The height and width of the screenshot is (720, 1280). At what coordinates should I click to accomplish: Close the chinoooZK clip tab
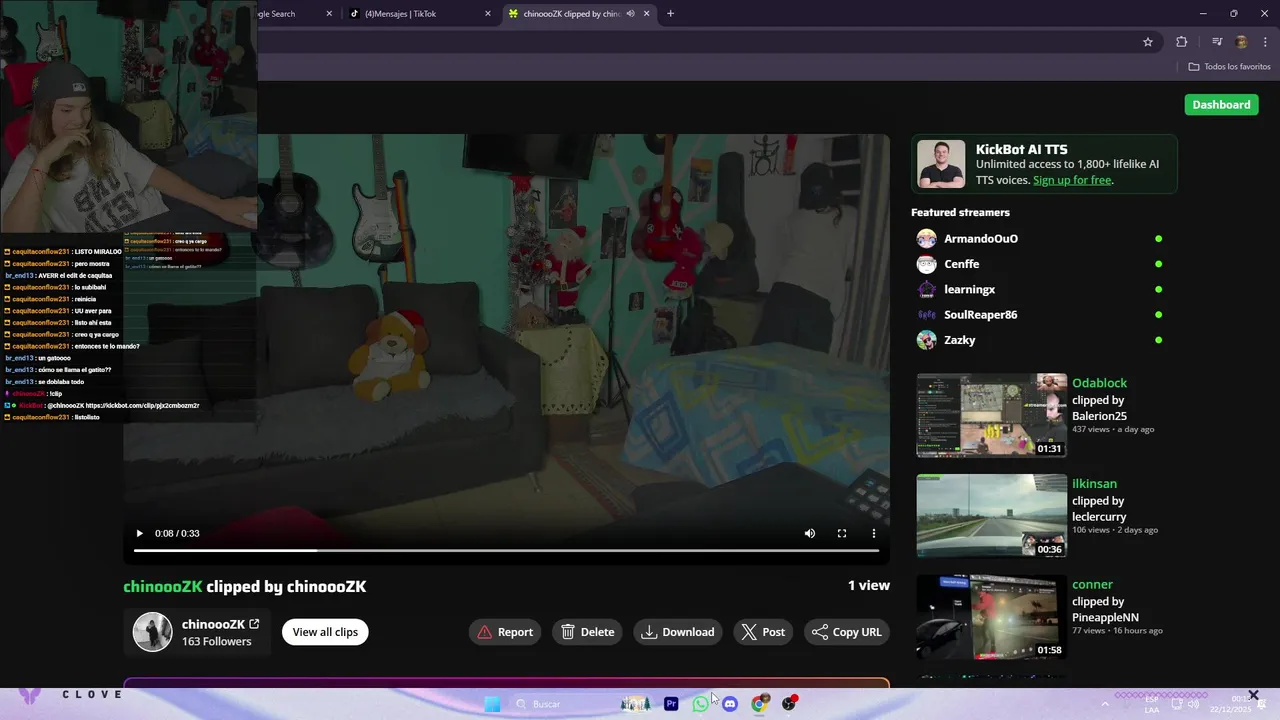point(646,14)
